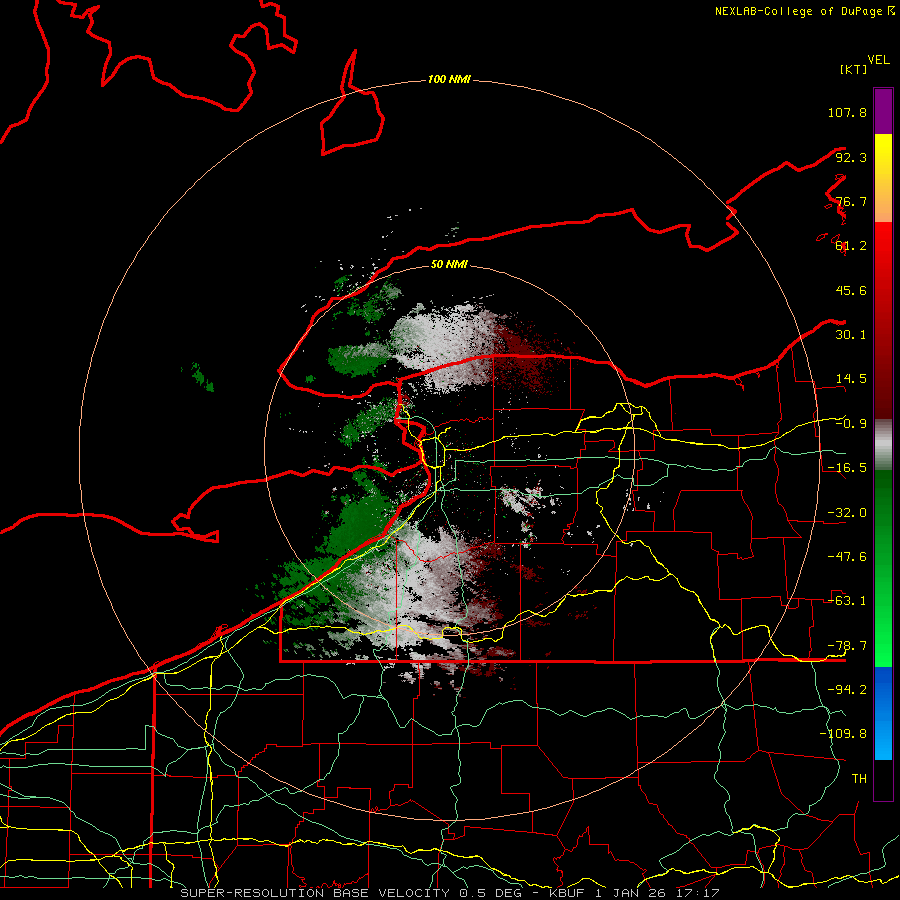Click the -47.6 legend value
Image resolution: width=900 pixels, height=900 pixels.
847,557
